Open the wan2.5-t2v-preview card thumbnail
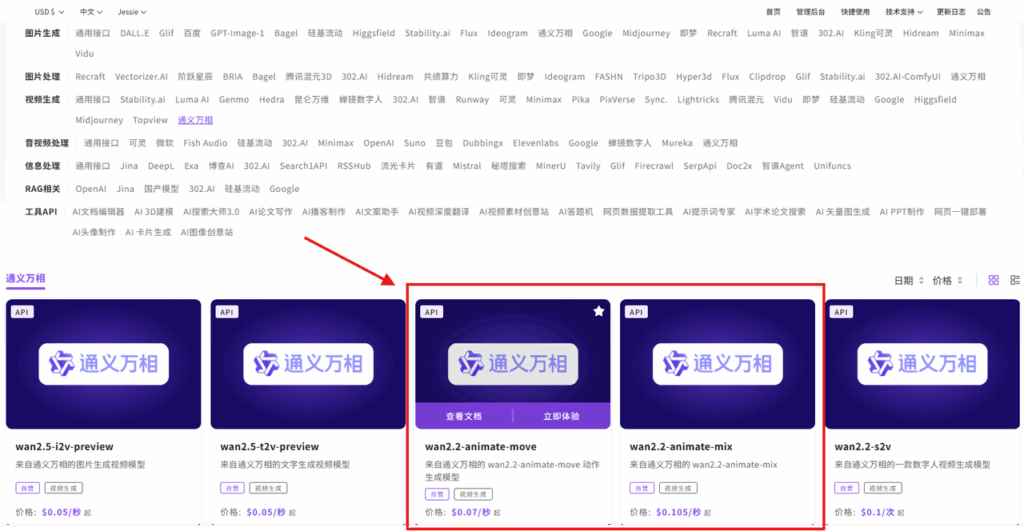Viewport: 1024px width, 531px height. tap(308, 364)
